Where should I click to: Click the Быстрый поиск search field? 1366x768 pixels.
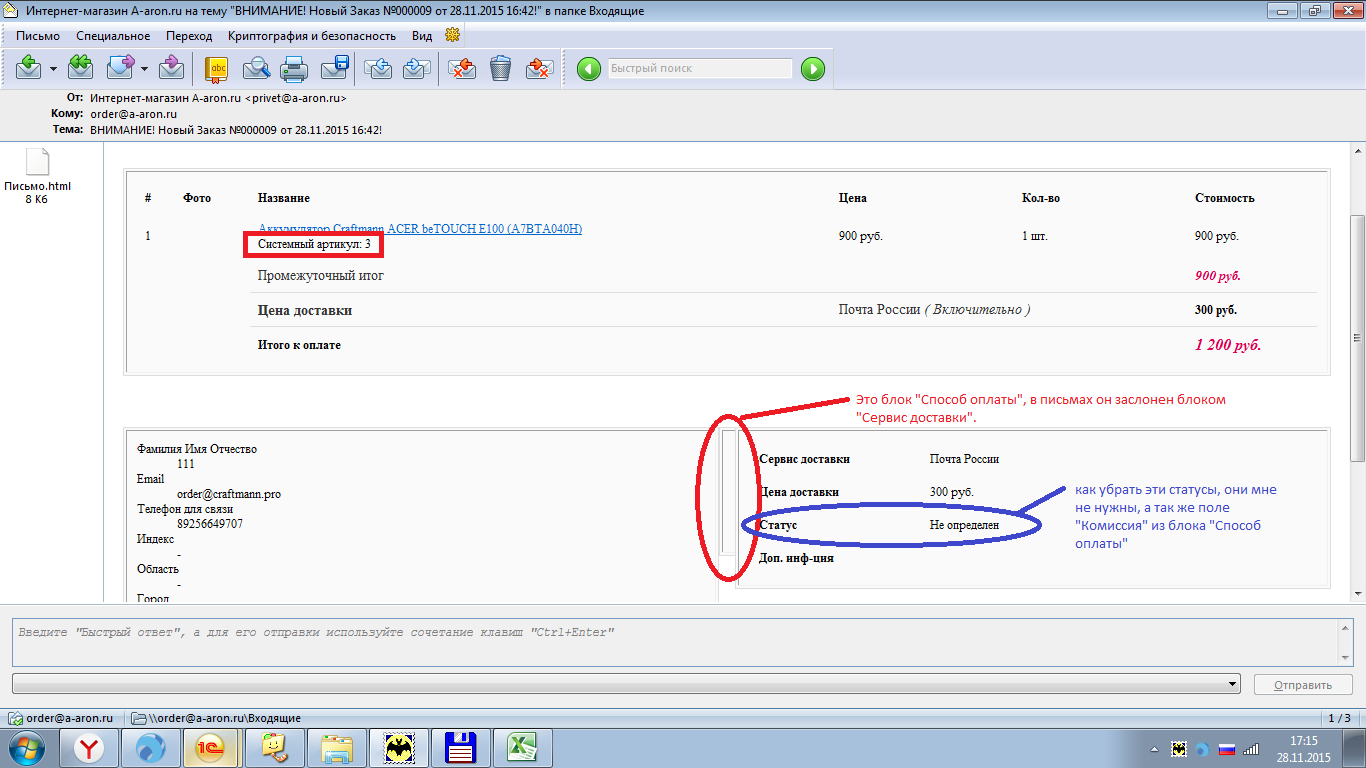click(699, 69)
